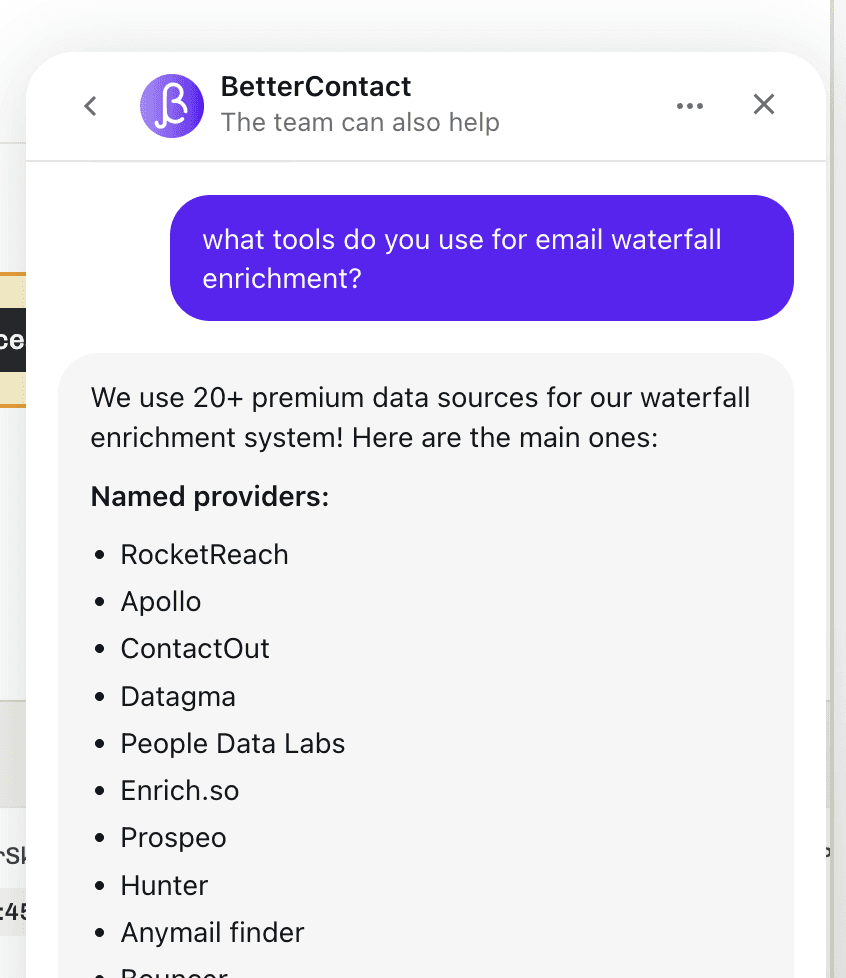Viewport: 846px width, 978px height.
Task: Click the back arrow in the chat header
Action: point(90,105)
